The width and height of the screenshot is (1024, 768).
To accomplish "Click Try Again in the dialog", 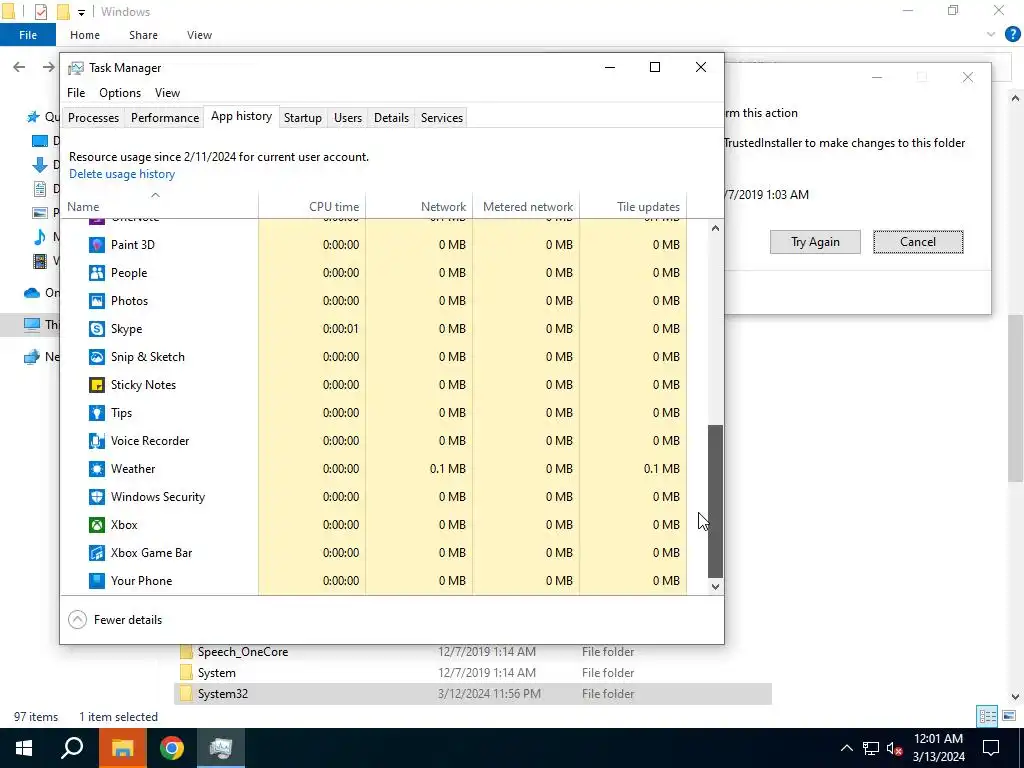I will [x=815, y=242].
